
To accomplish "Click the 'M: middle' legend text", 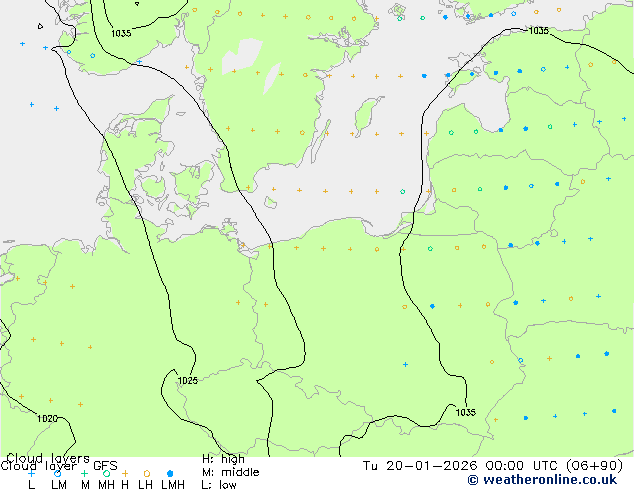I will pos(230,472).
